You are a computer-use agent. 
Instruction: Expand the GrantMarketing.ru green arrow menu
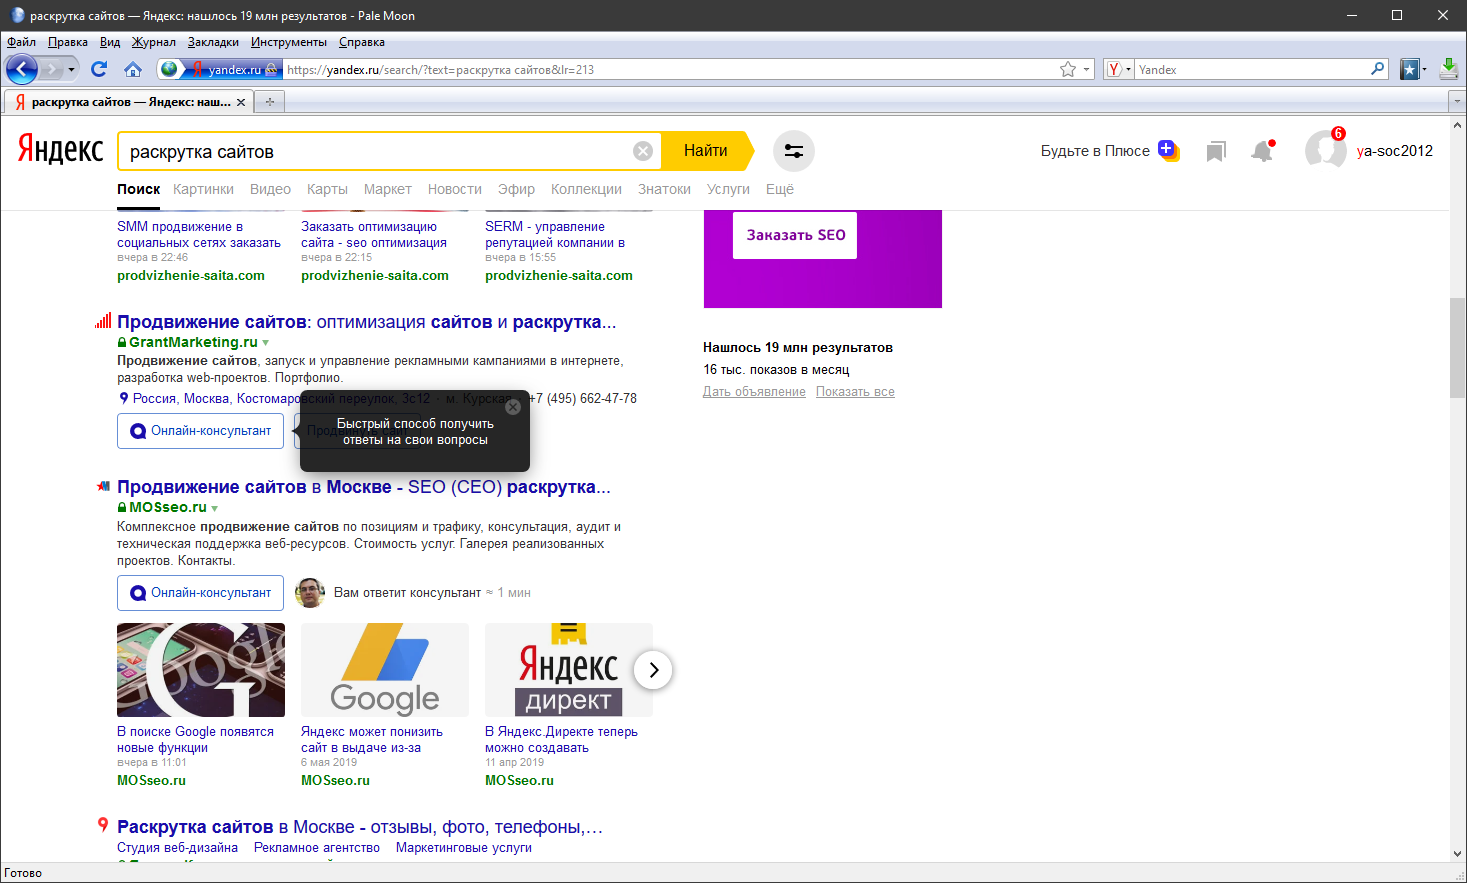[266, 343]
